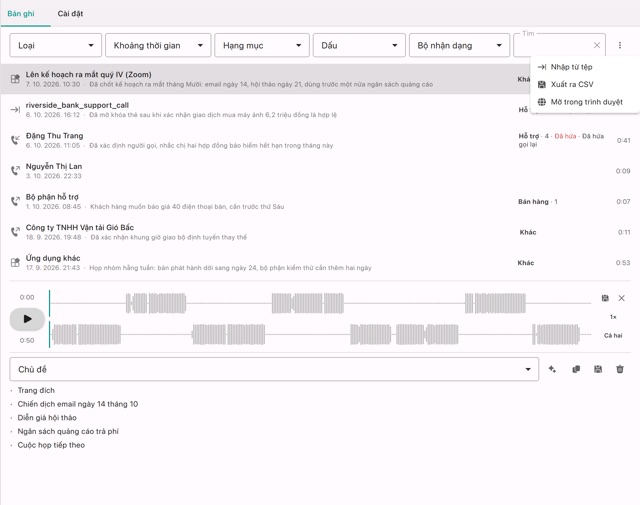
Task: Click the 0:53 duration of Ứng dụng khác
Action: pos(623,263)
